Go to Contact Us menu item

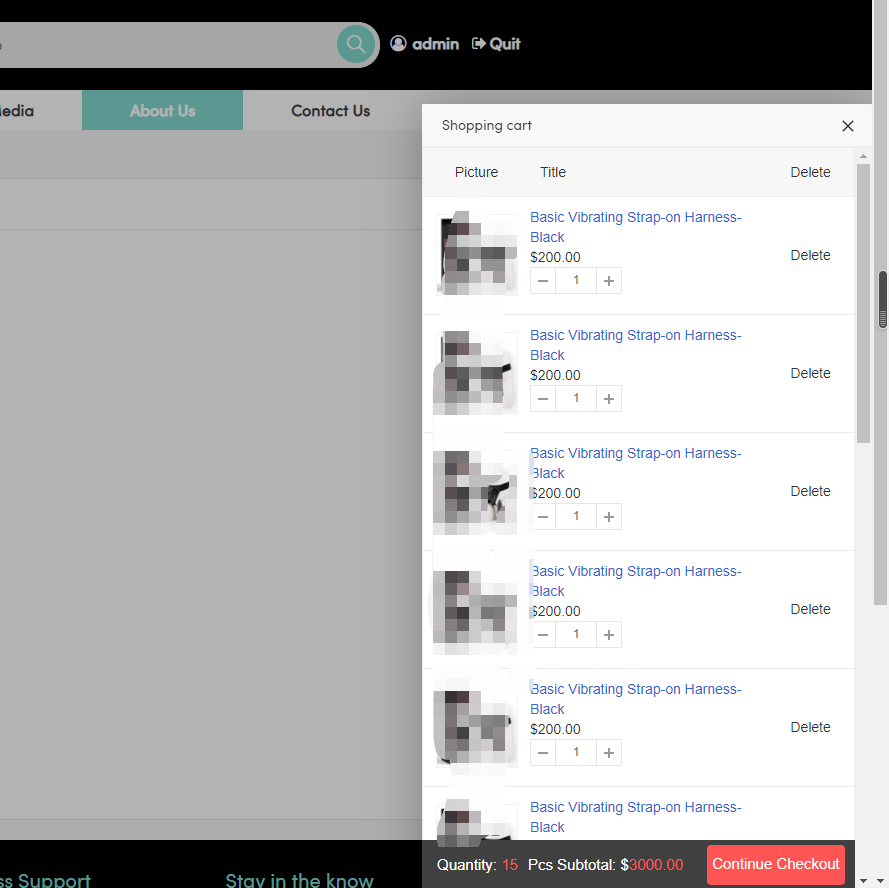(x=330, y=111)
